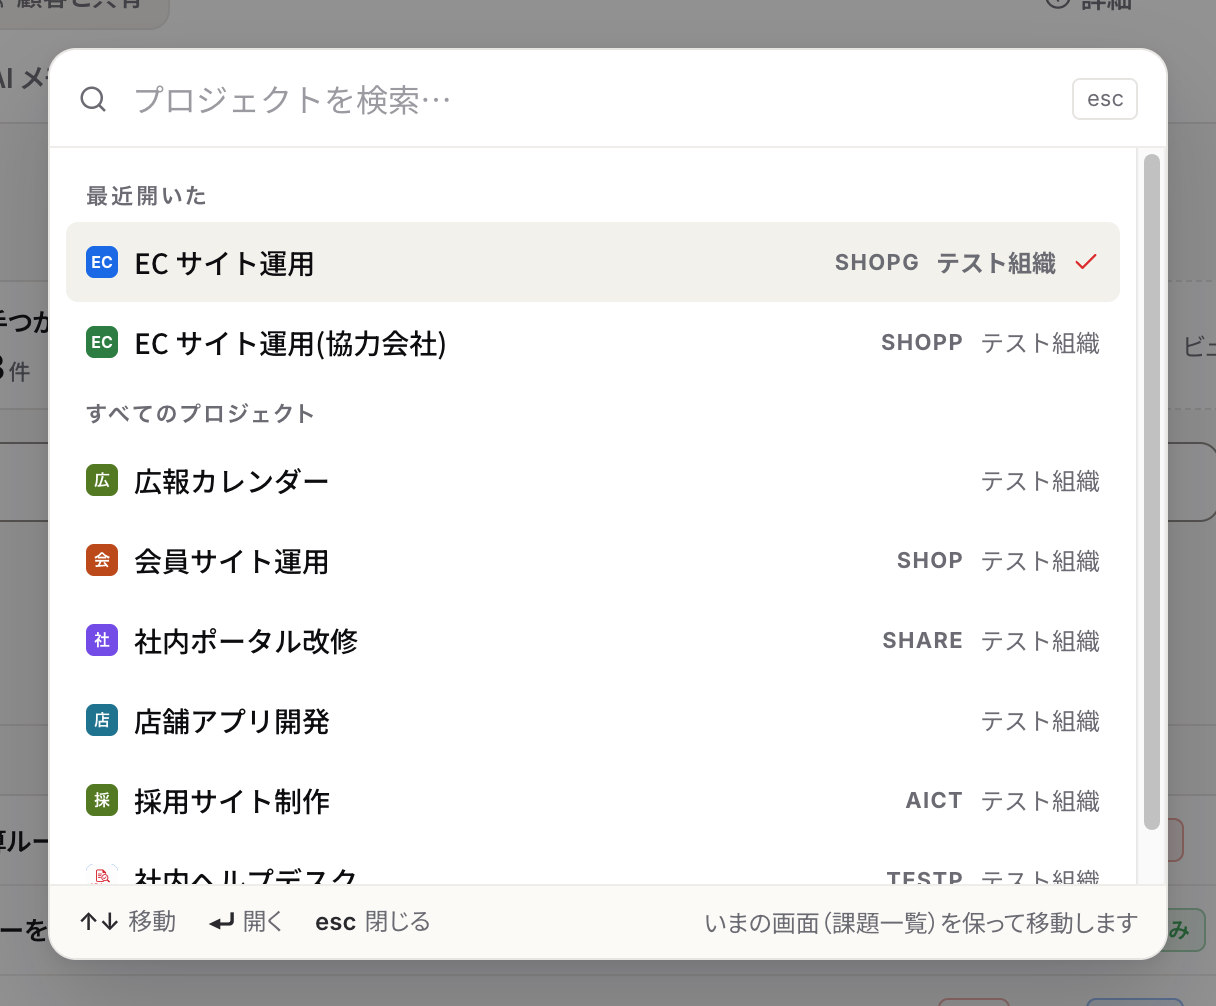Click the red checkmark on ECサイト運用
The width and height of the screenshot is (1216, 1006).
[1086, 262]
